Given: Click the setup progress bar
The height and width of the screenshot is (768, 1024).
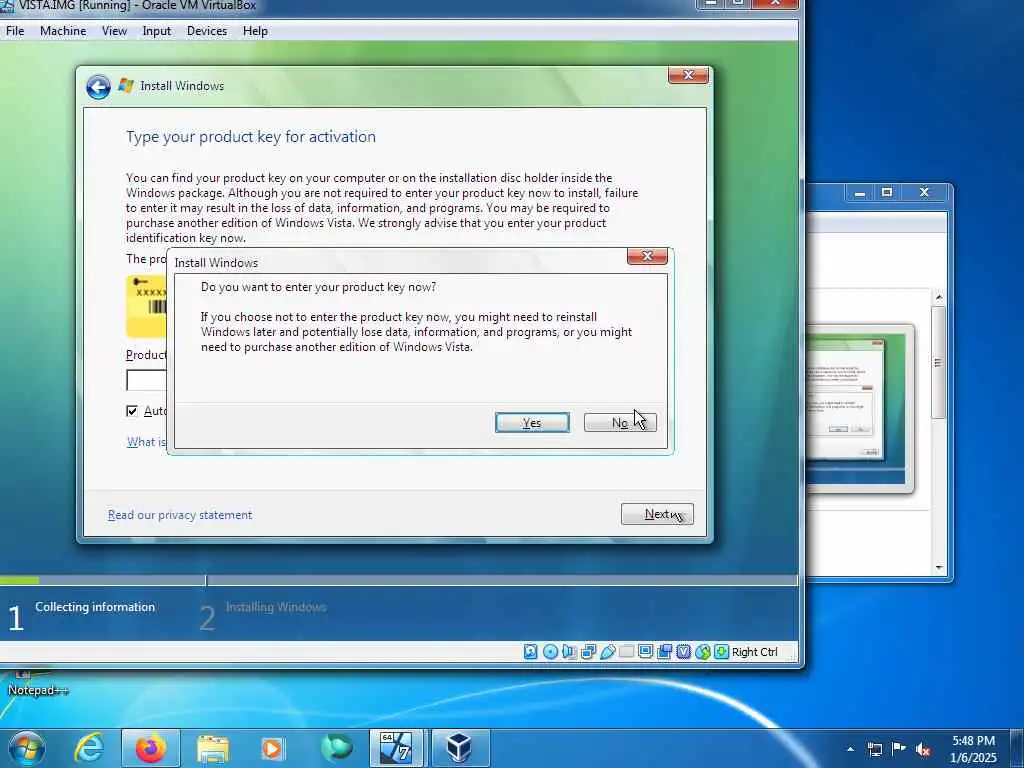Looking at the screenshot, I should point(399,580).
